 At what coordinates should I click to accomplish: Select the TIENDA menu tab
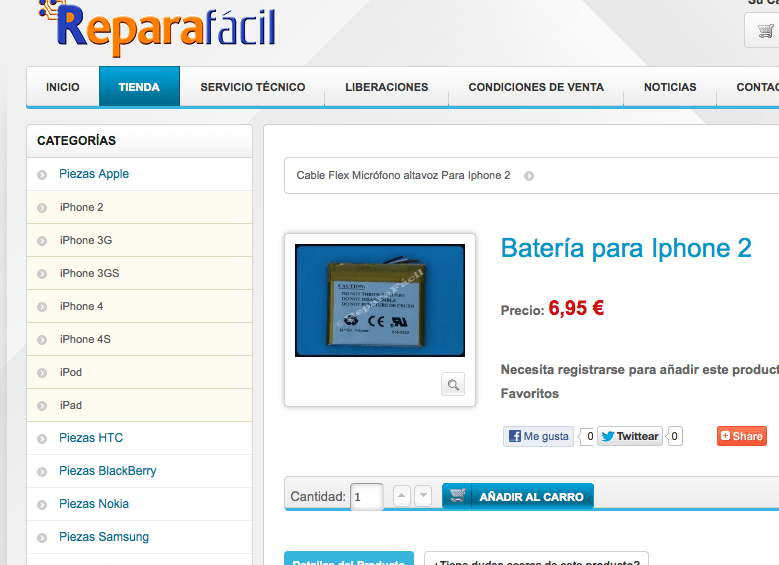(139, 86)
